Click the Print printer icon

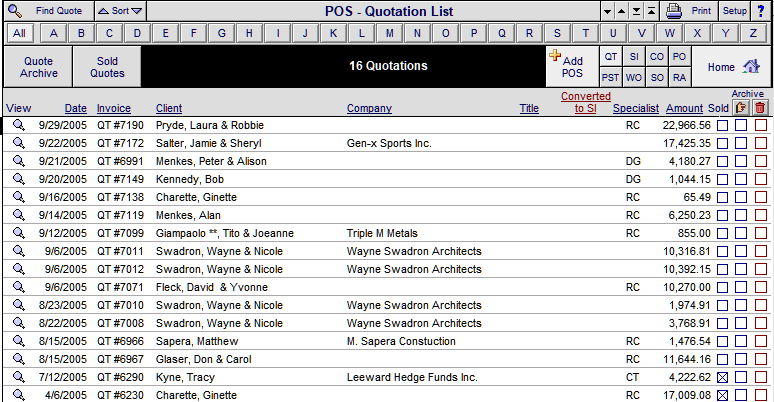point(674,11)
